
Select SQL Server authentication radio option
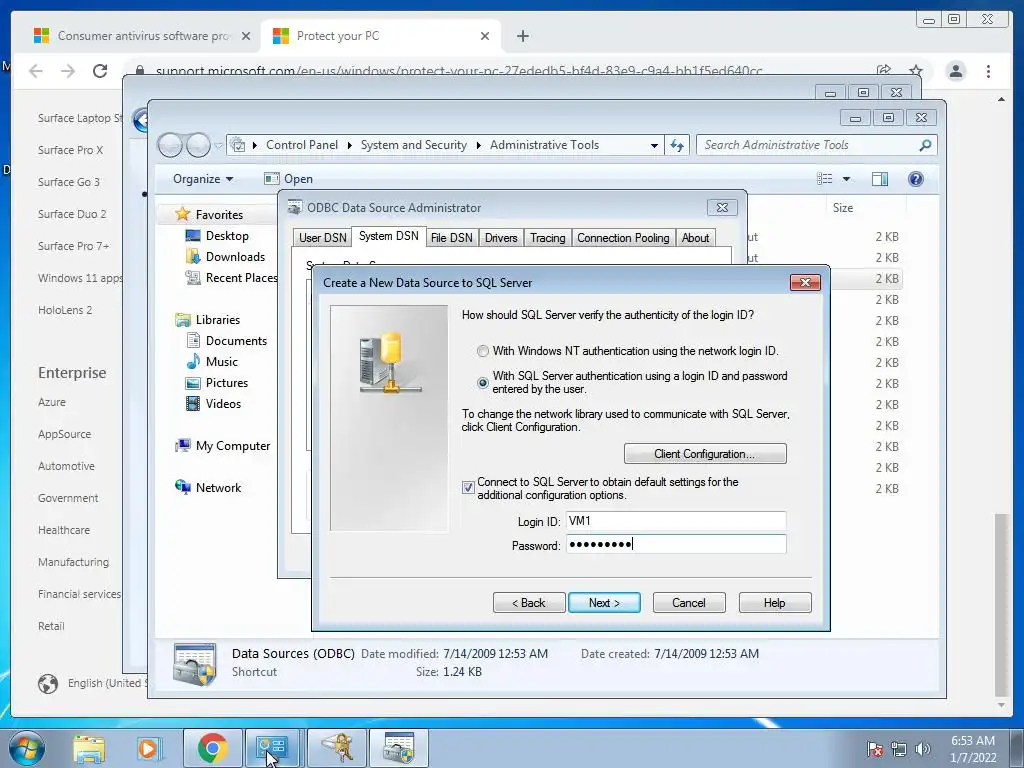(483, 383)
